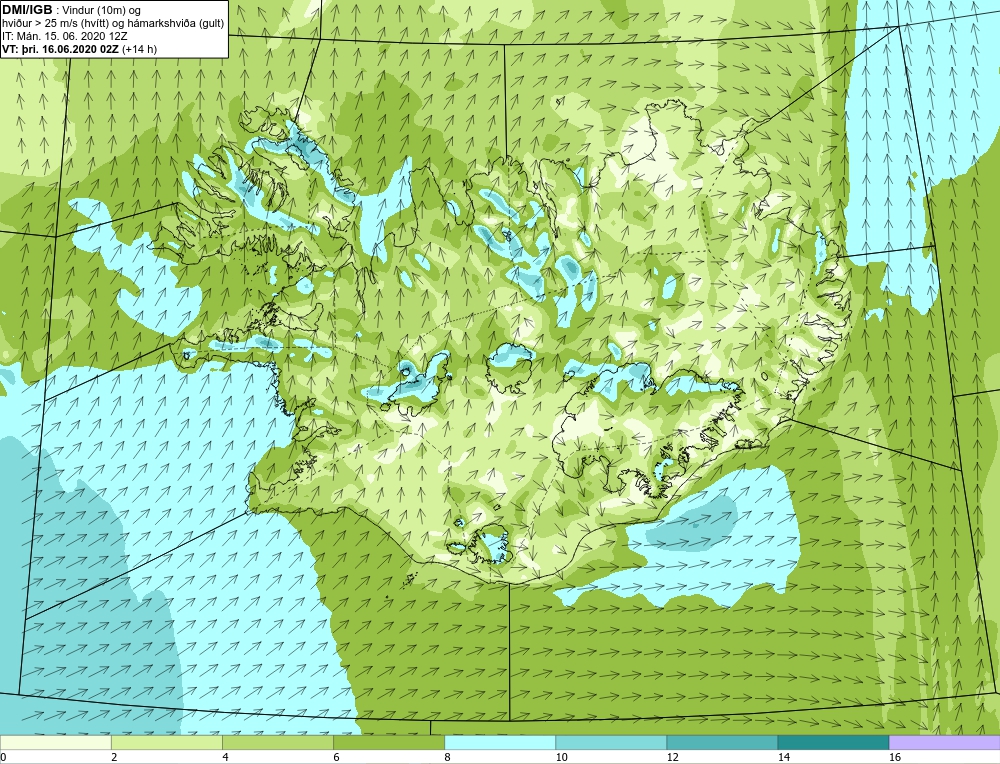Click the legend value label 4
Image resolution: width=1000 pixels, height=764 pixels.
(x=225, y=757)
